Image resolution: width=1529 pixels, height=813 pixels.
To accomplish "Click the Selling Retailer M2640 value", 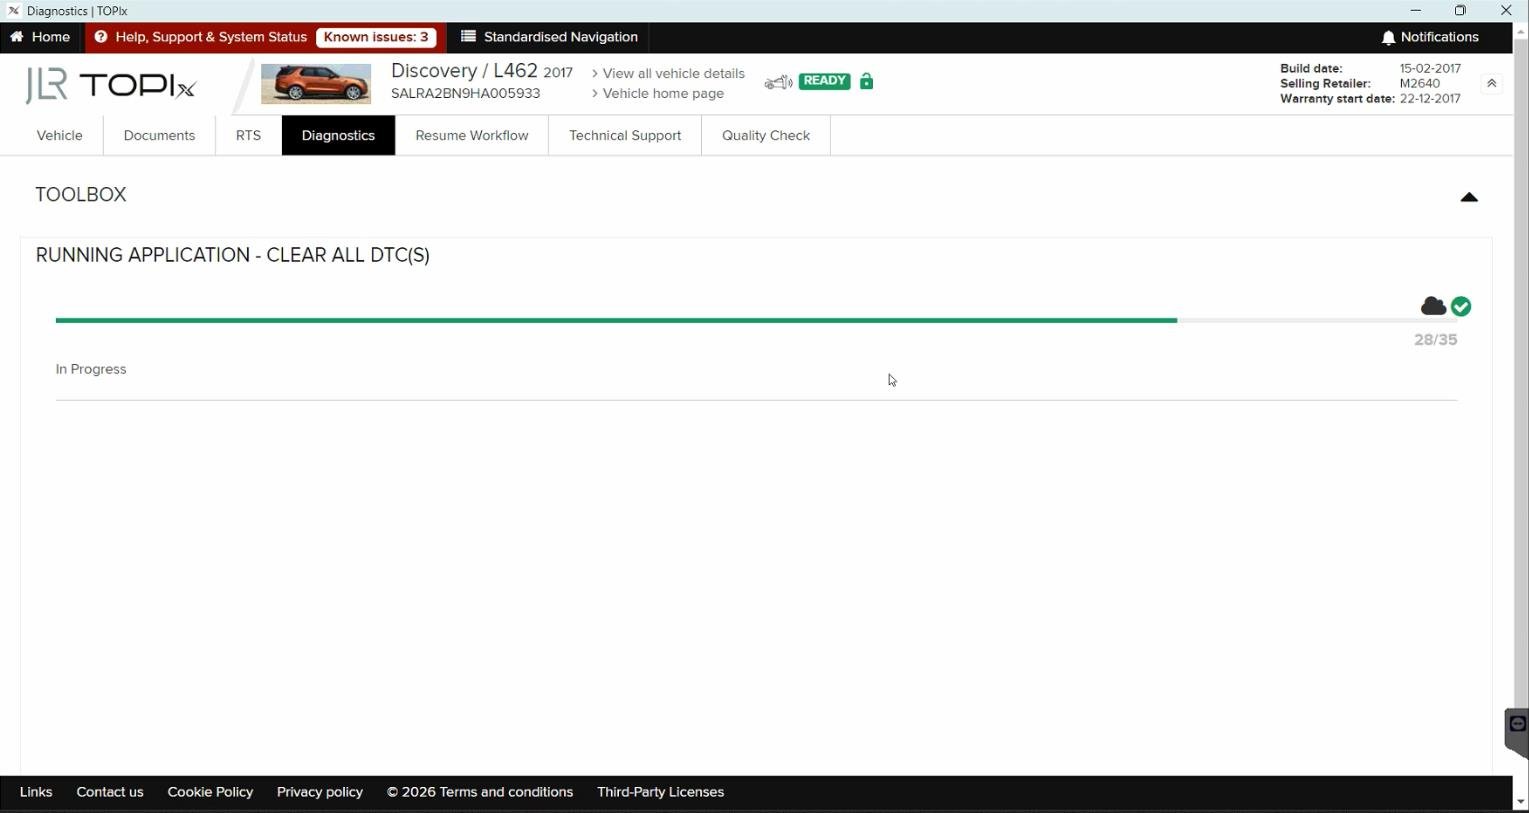I will tap(1420, 84).
